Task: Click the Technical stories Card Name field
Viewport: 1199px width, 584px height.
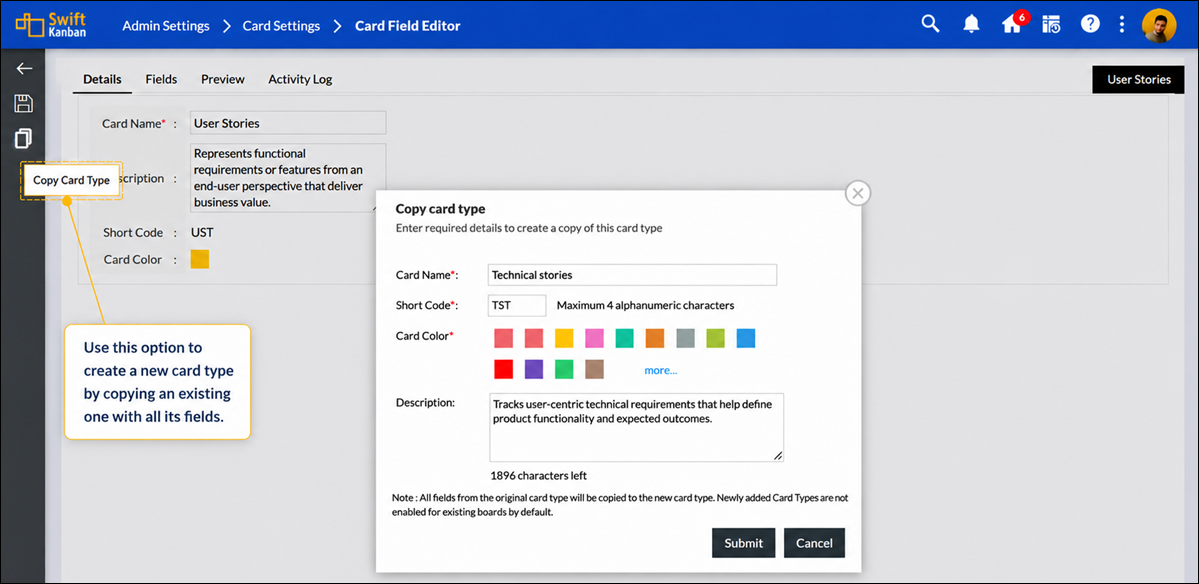Action: coord(632,274)
